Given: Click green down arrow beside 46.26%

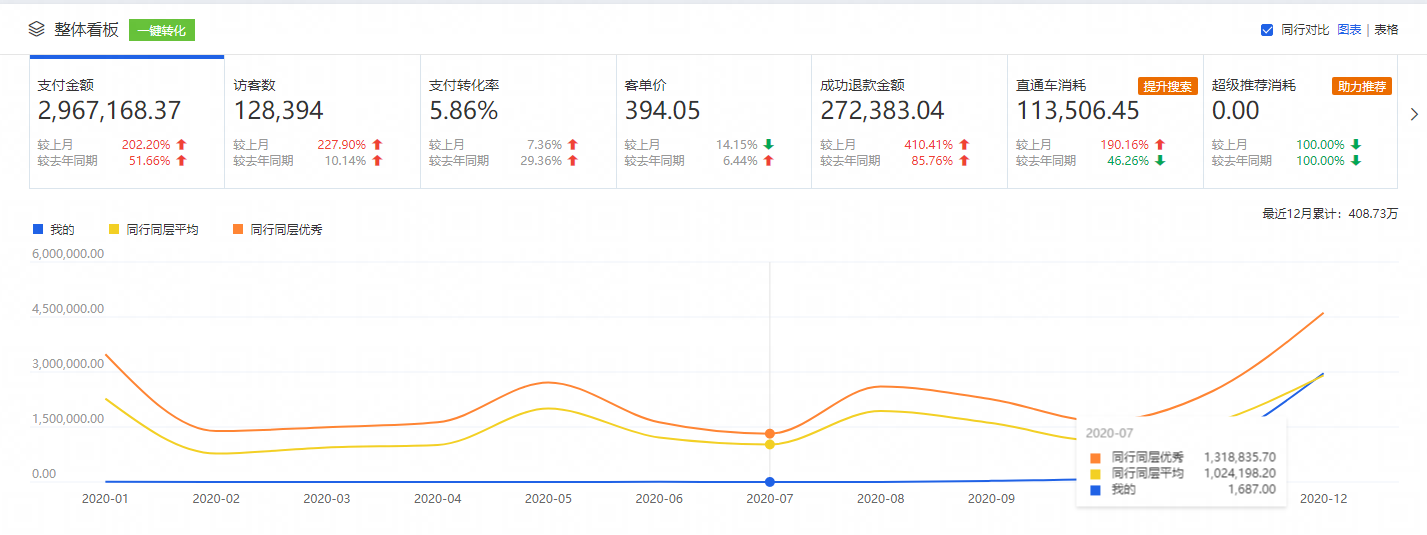Looking at the screenshot, I should pos(1160,160).
